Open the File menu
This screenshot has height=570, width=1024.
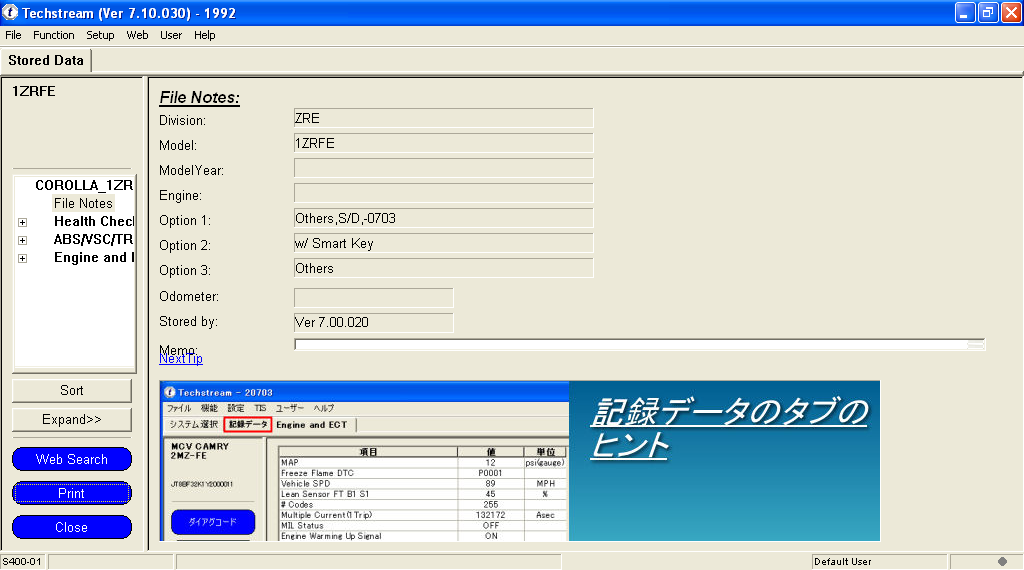click(13, 35)
